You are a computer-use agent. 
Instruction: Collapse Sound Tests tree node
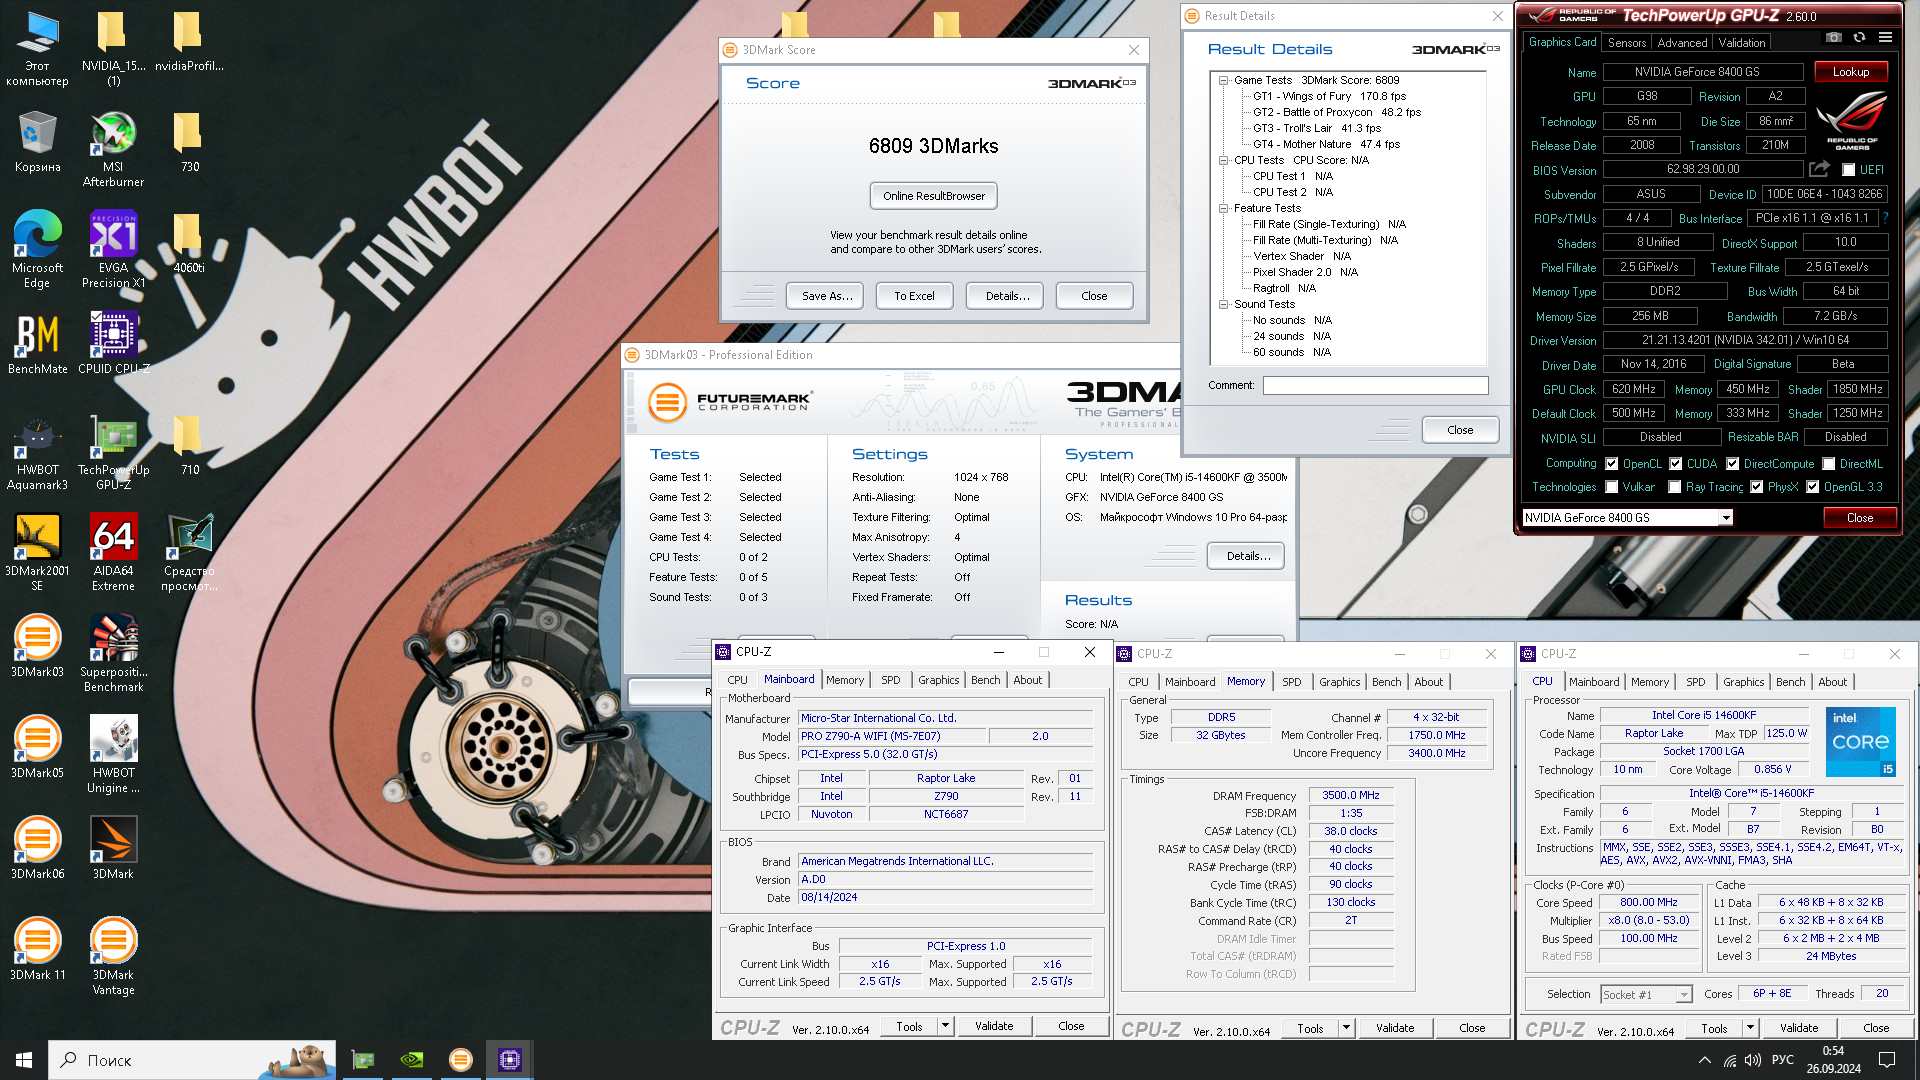tap(1222, 304)
